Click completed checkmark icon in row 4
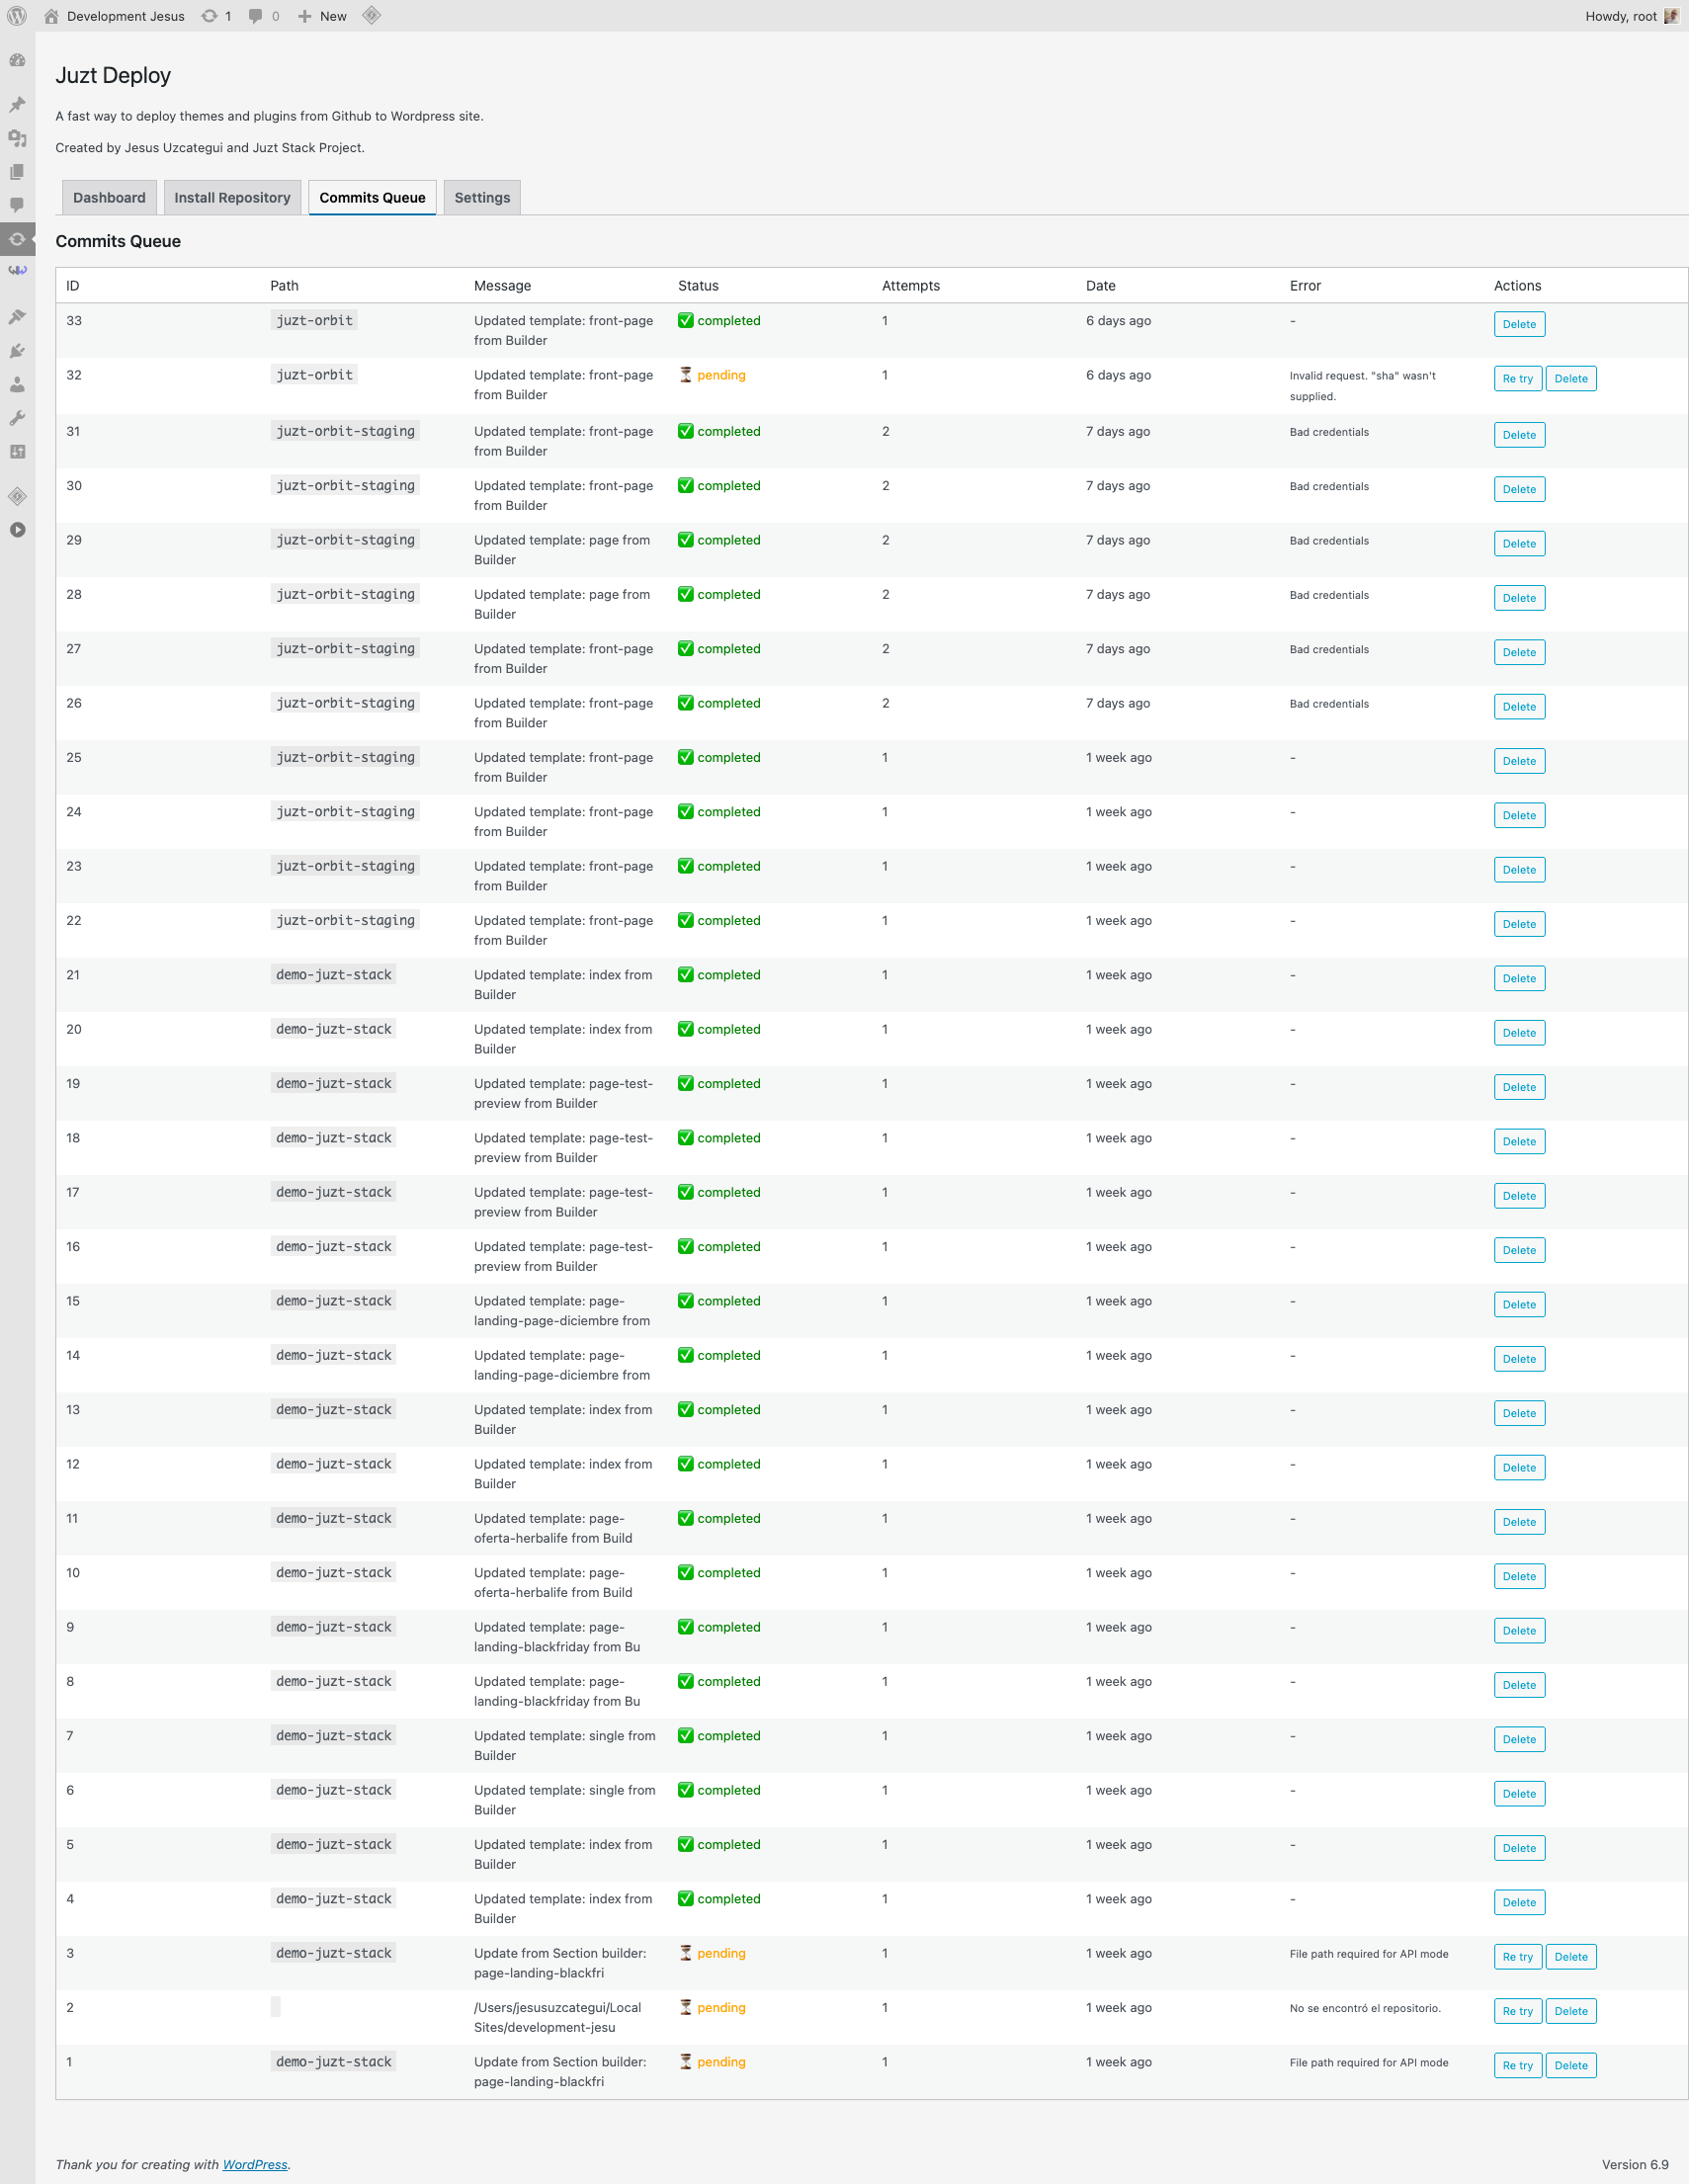This screenshot has height=2184, width=1689. [685, 1898]
